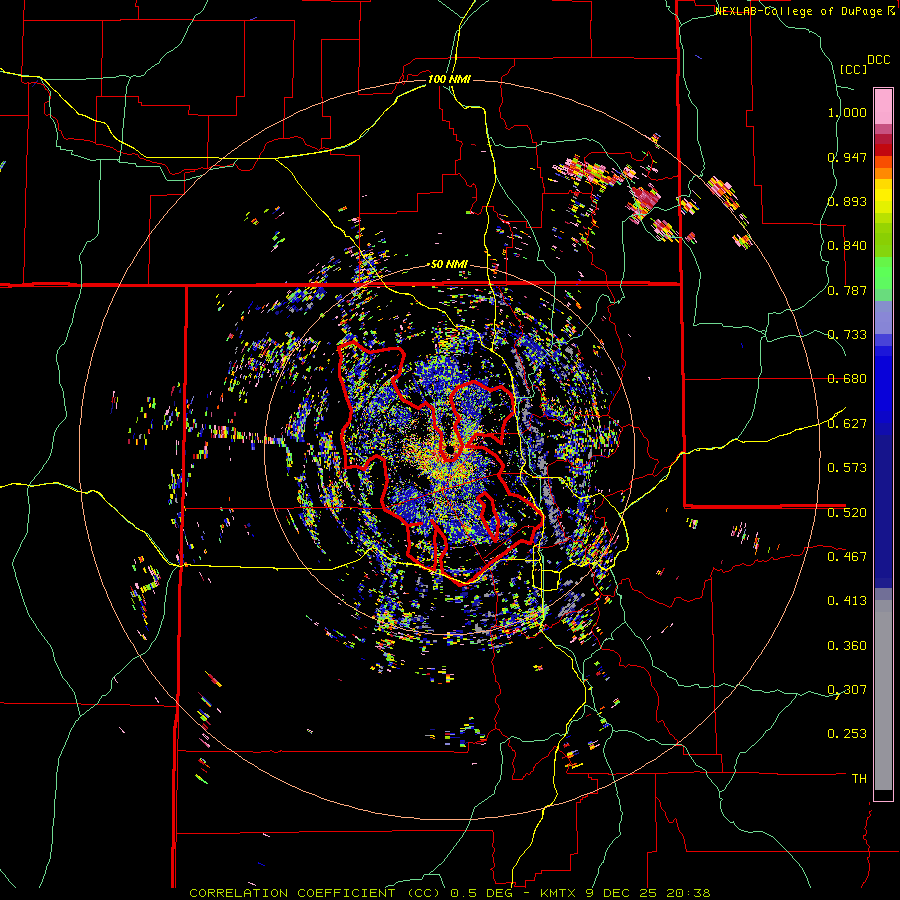This screenshot has height=900, width=900.
Task: Click the 100 NMI range ring label
Action: (449, 79)
